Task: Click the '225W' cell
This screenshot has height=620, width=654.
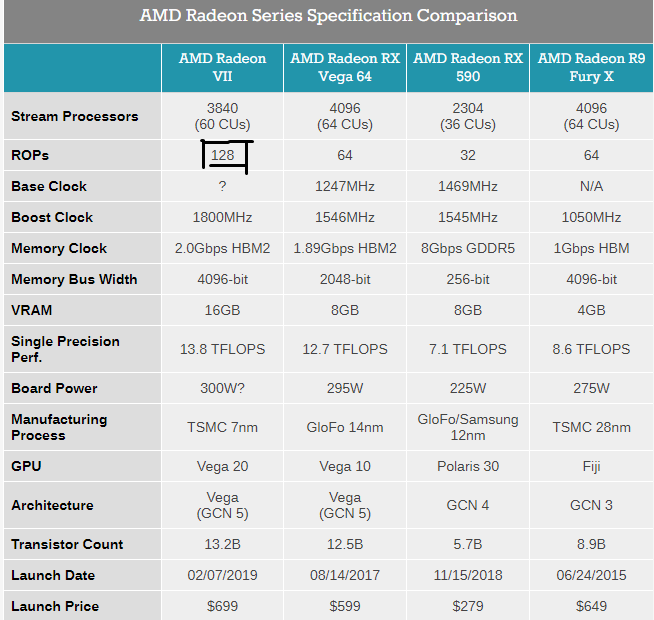Action: 468,388
